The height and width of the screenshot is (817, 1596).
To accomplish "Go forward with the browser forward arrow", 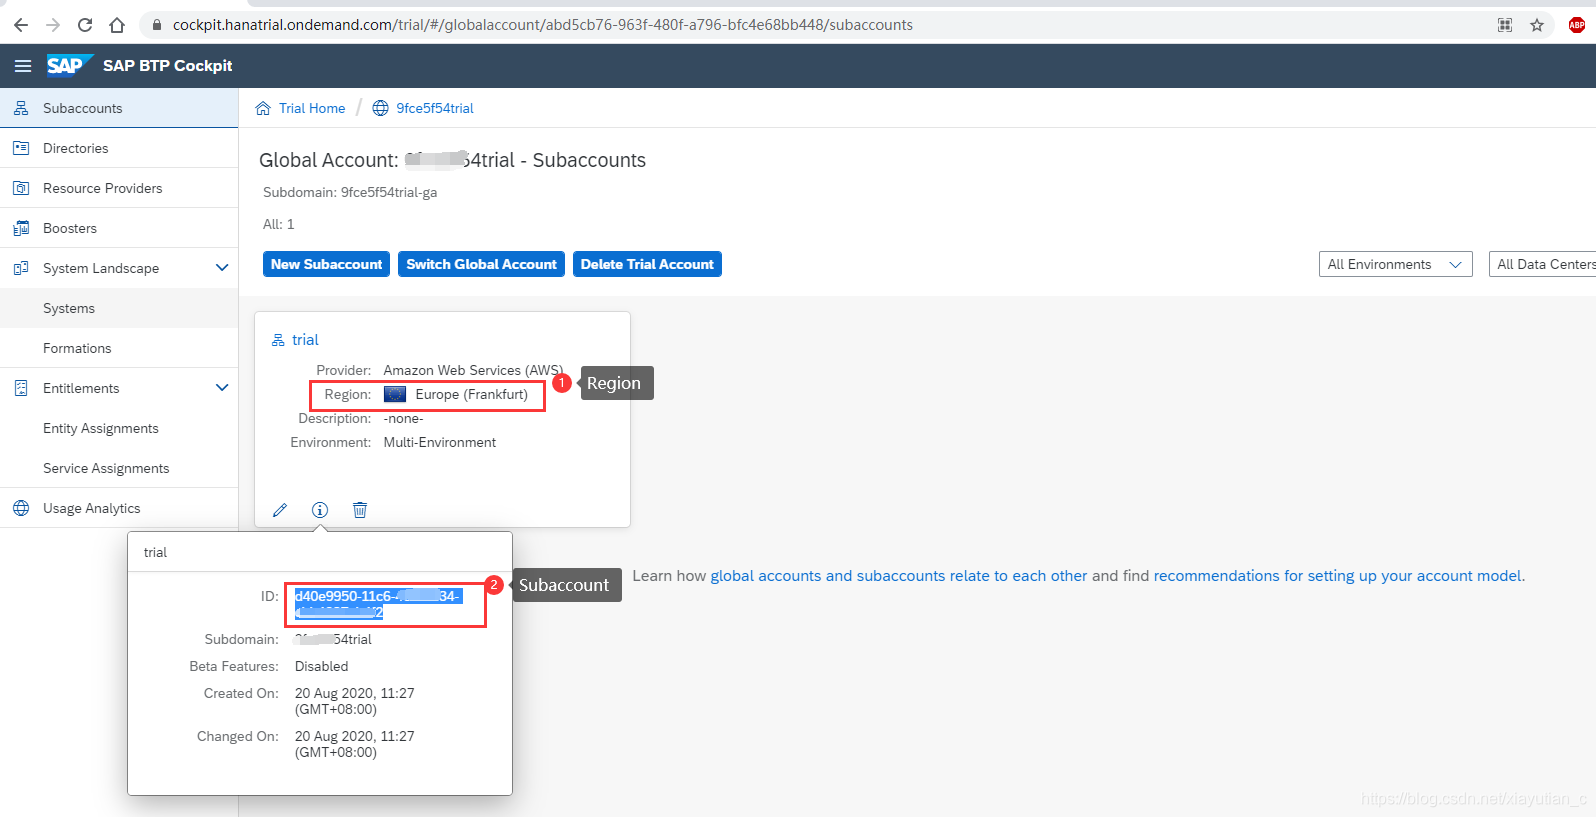I will click(x=53, y=25).
